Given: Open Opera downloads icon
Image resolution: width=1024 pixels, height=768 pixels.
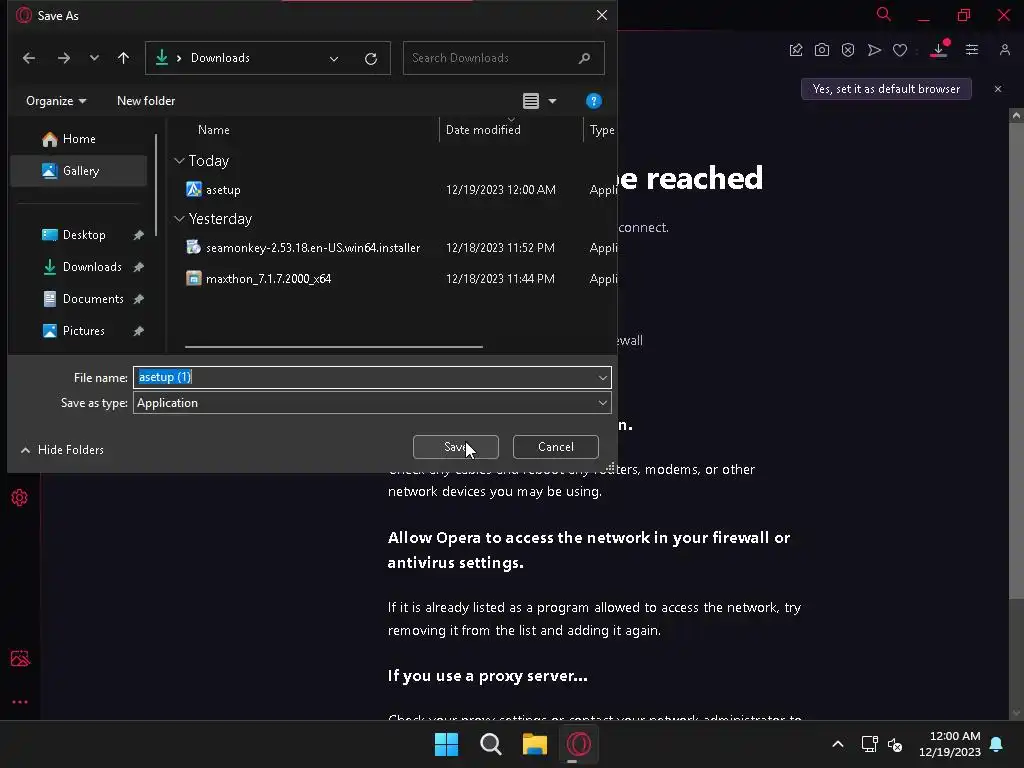Looking at the screenshot, I should (939, 50).
